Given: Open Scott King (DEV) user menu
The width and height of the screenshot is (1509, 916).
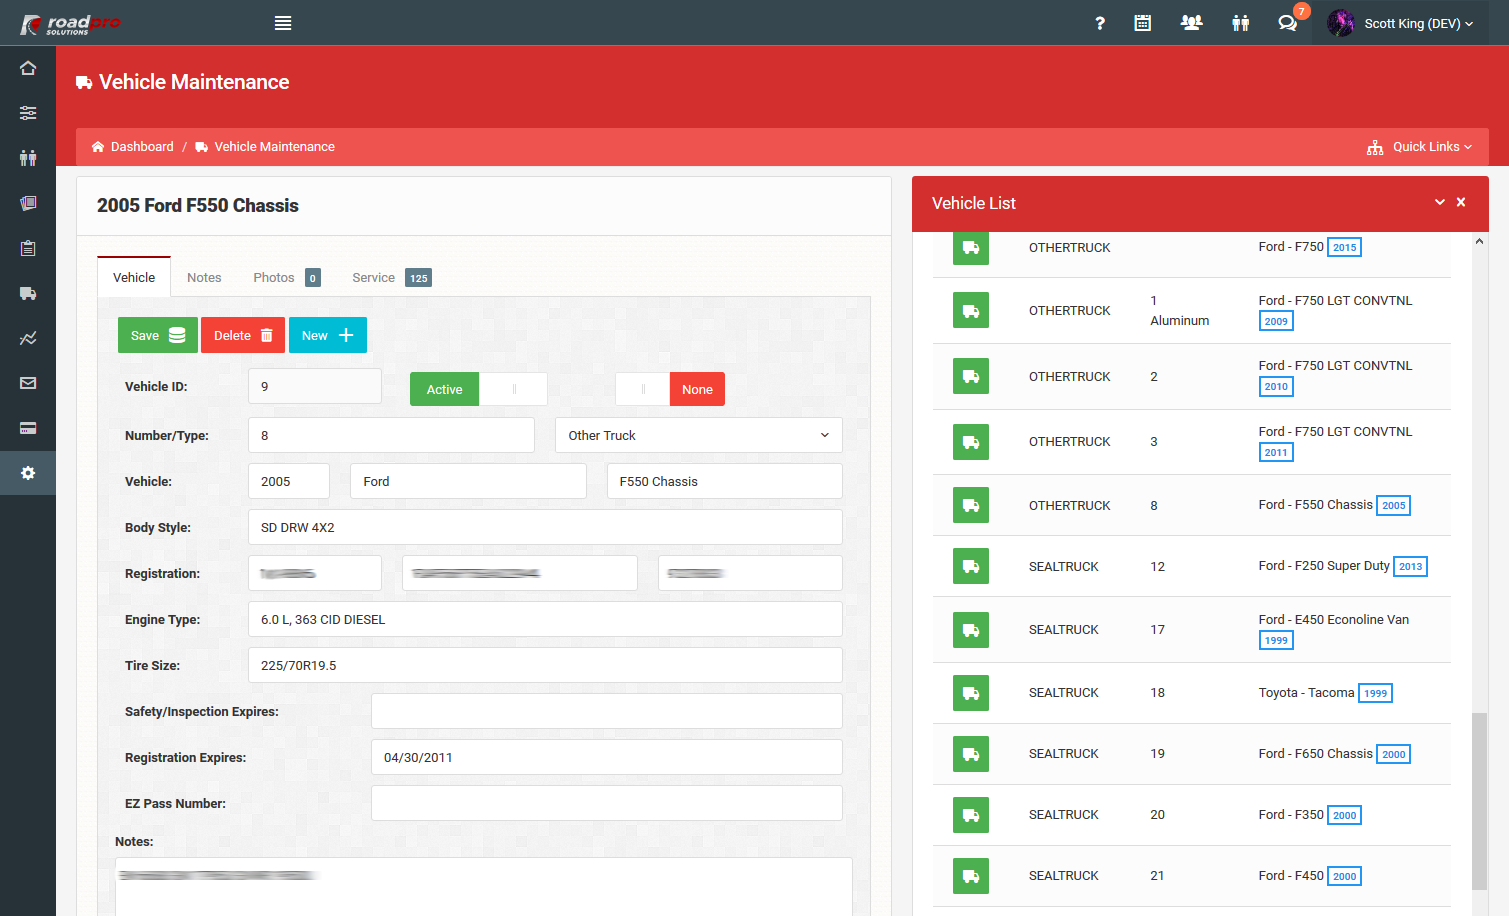Looking at the screenshot, I should 1402,23.
